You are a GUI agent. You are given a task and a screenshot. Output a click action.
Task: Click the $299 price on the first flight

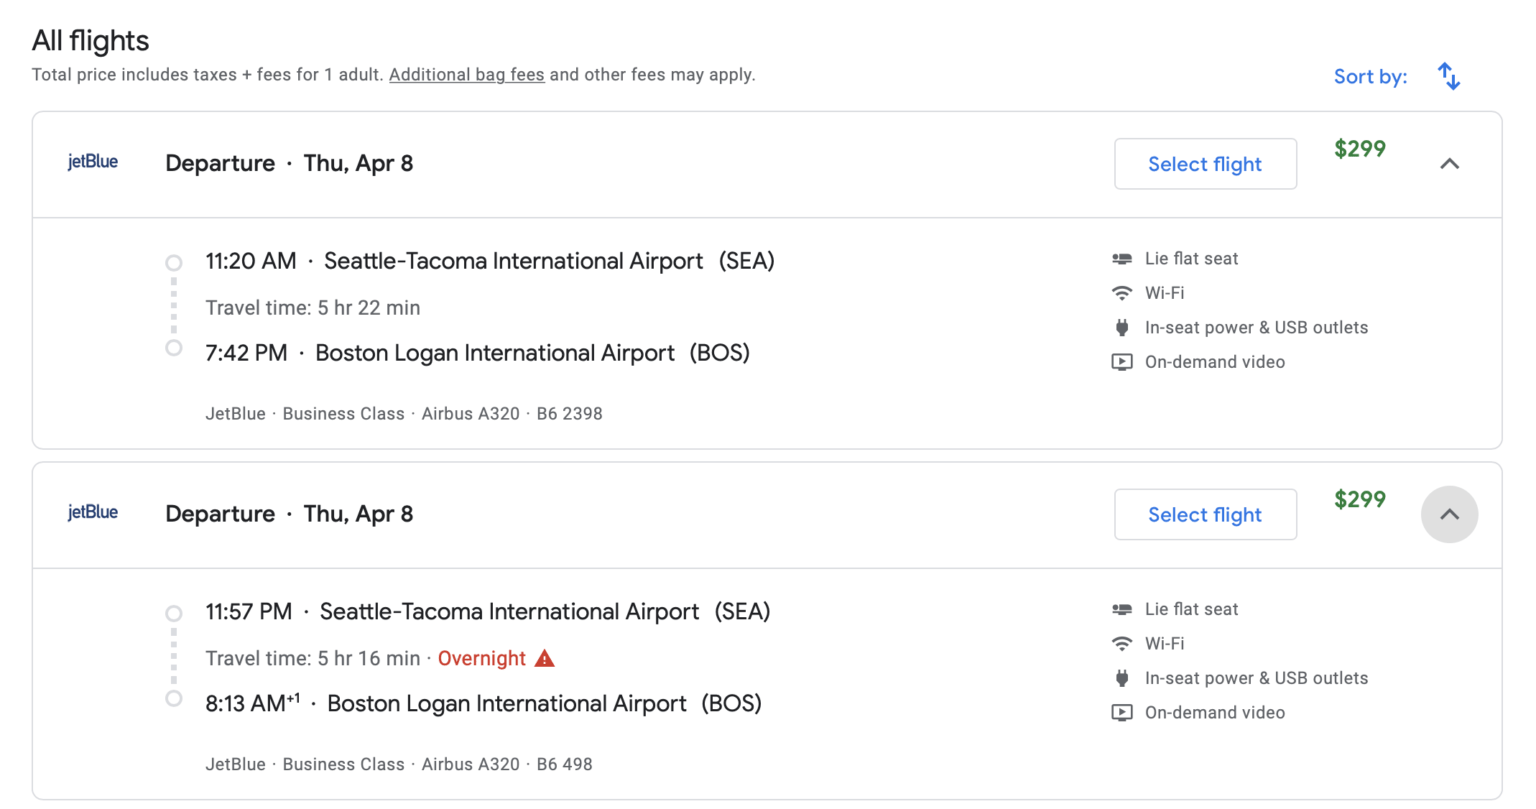pos(1359,149)
